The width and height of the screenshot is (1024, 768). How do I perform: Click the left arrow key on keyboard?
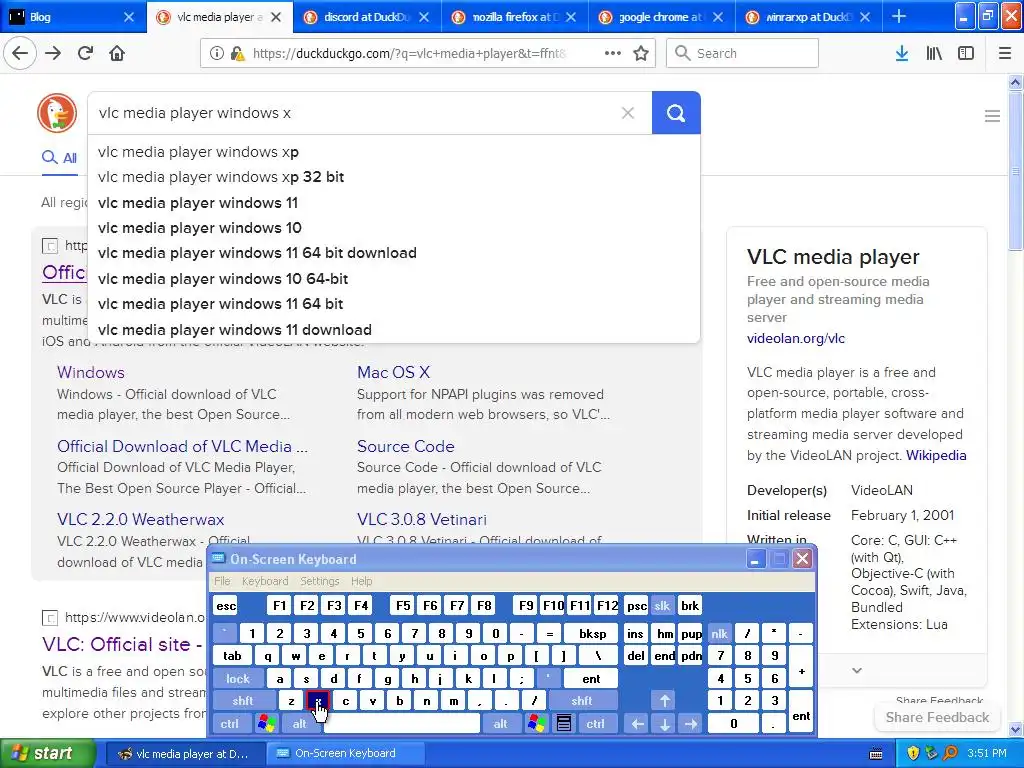click(637, 724)
